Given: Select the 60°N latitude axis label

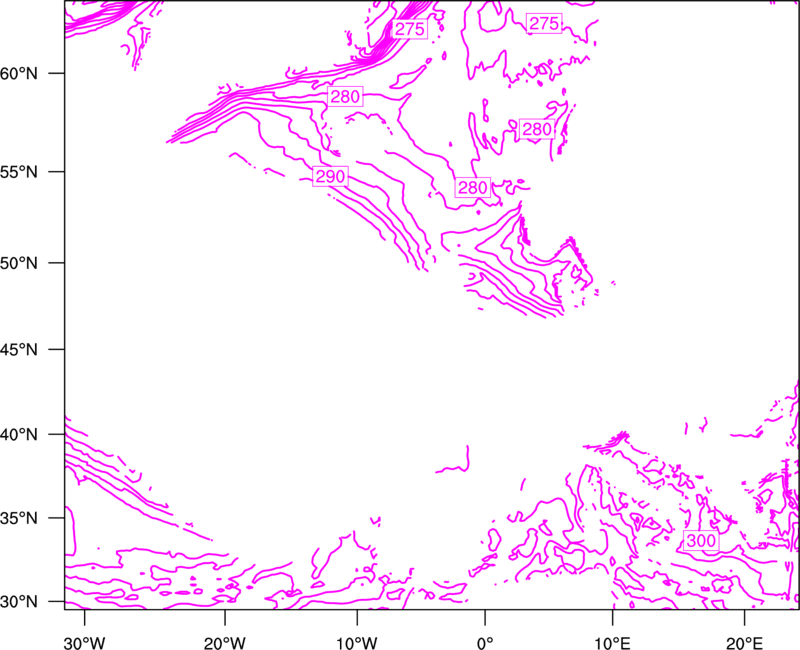Looking at the screenshot, I should [x=19, y=73].
